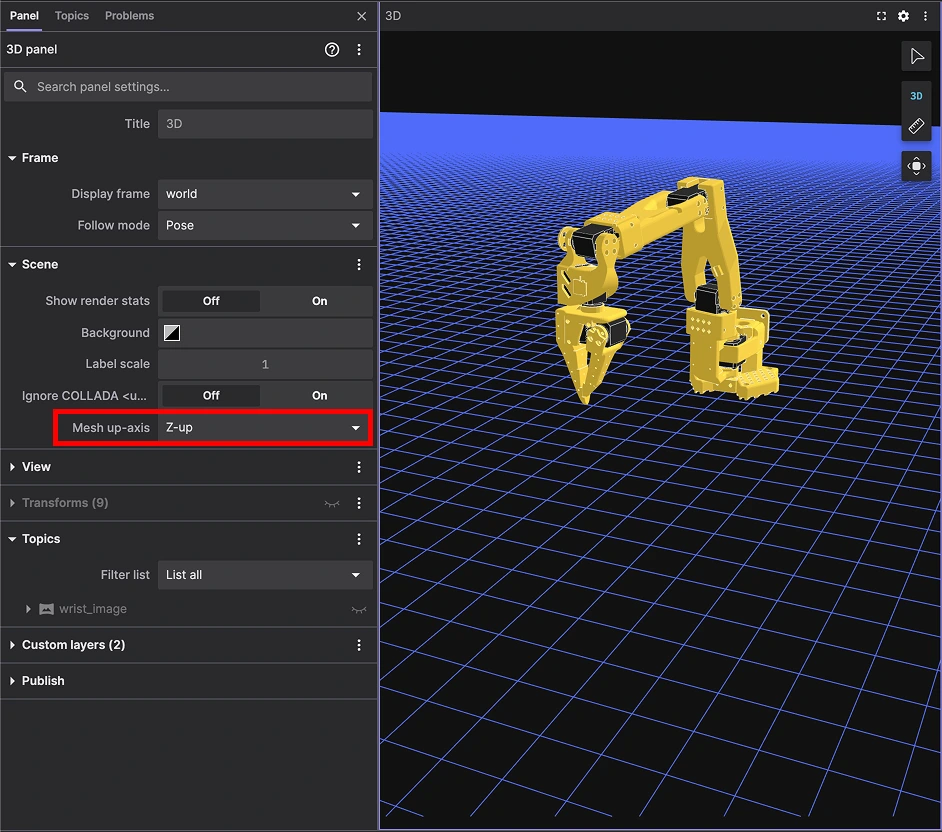
Task: Switch to the Problems tab
Action: [x=129, y=16]
